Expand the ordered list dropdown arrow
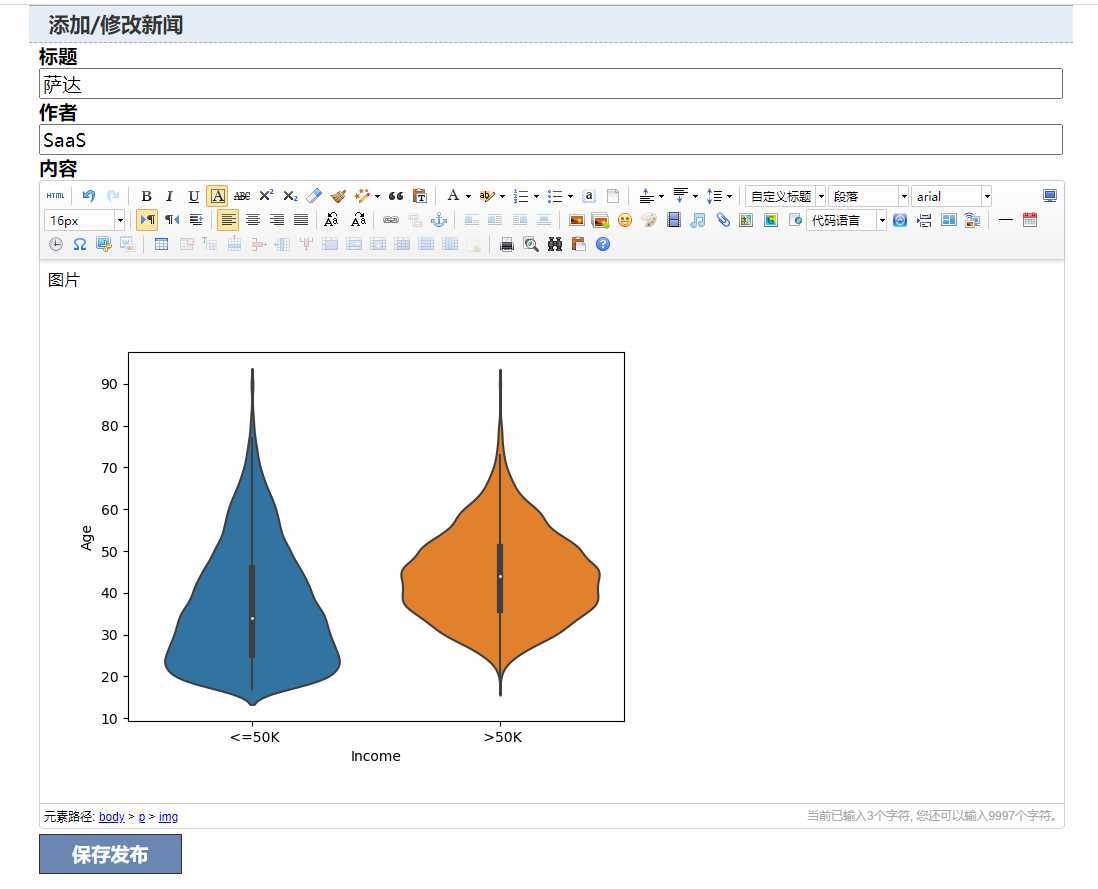1098x889 pixels. [536, 197]
